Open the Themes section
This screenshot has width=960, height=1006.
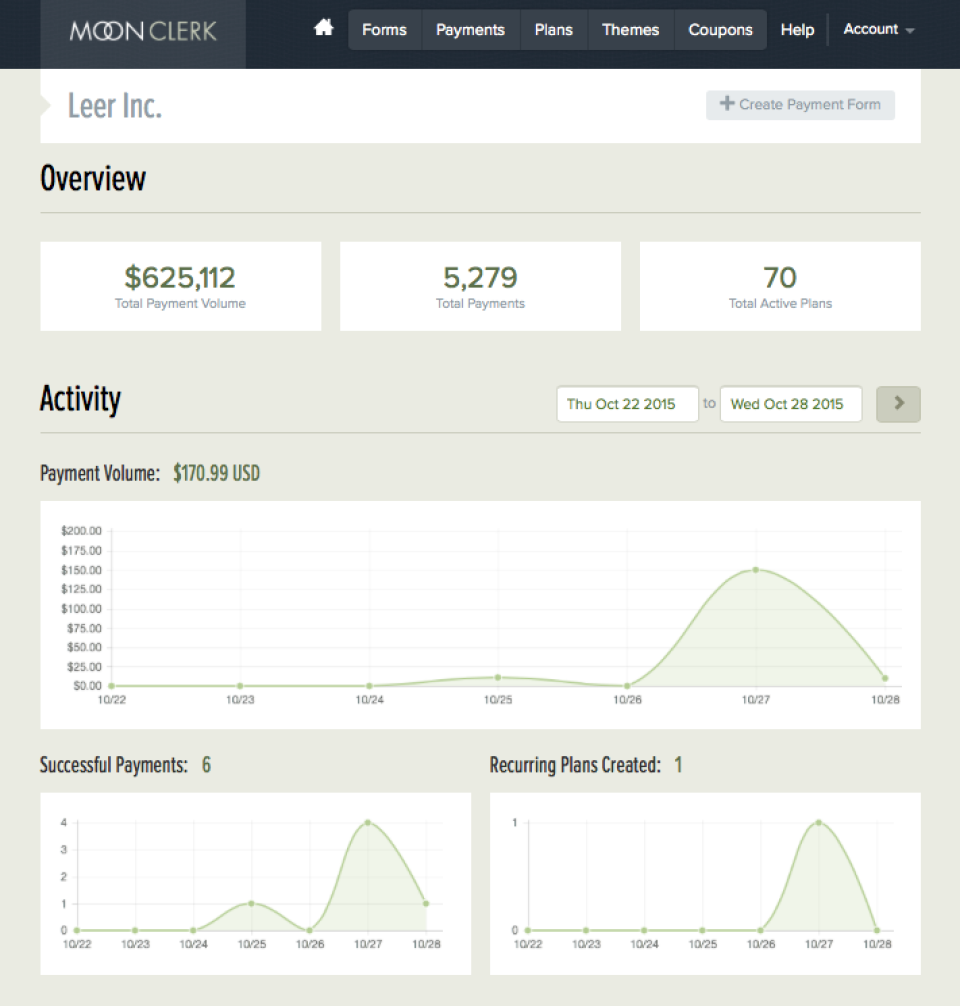pyautogui.click(x=630, y=29)
